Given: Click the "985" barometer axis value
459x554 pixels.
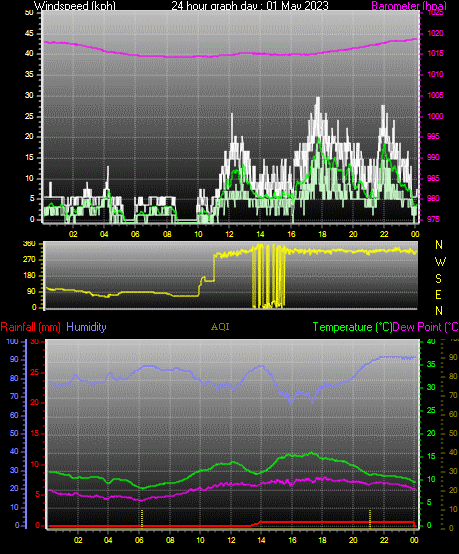Looking at the screenshot, I should (434, 178).
